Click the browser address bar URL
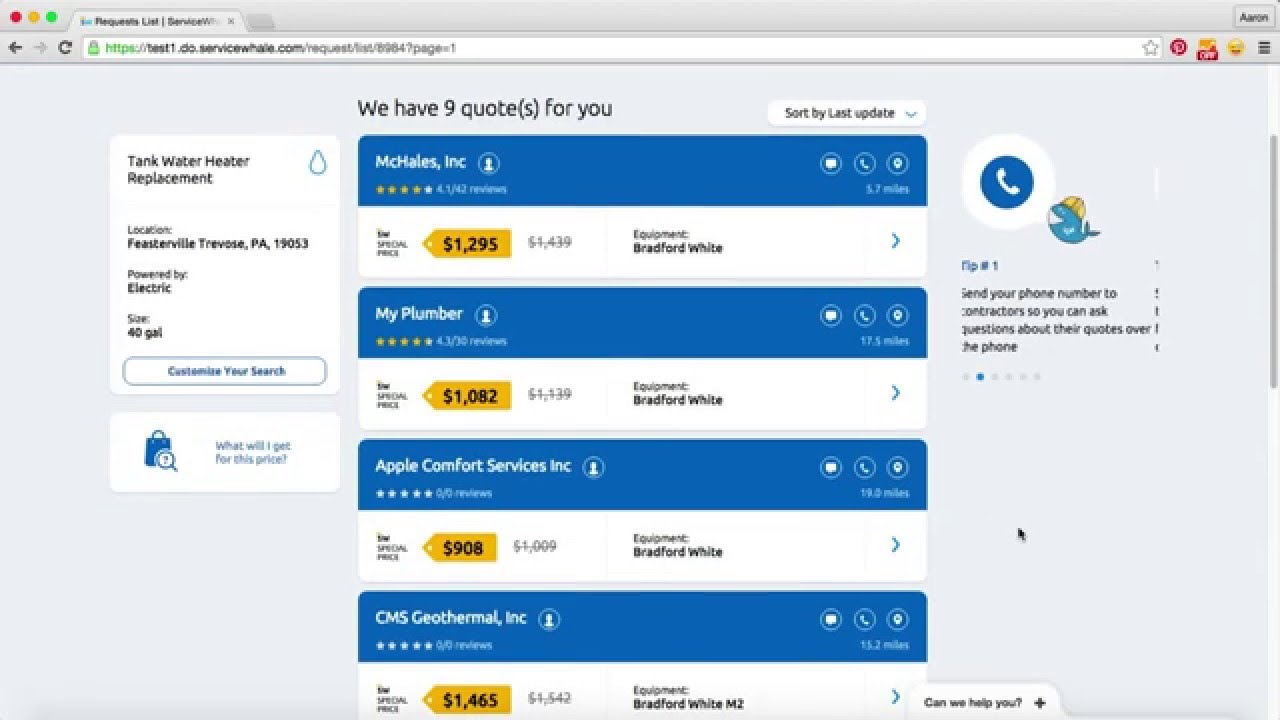 (x=280, y=47)
